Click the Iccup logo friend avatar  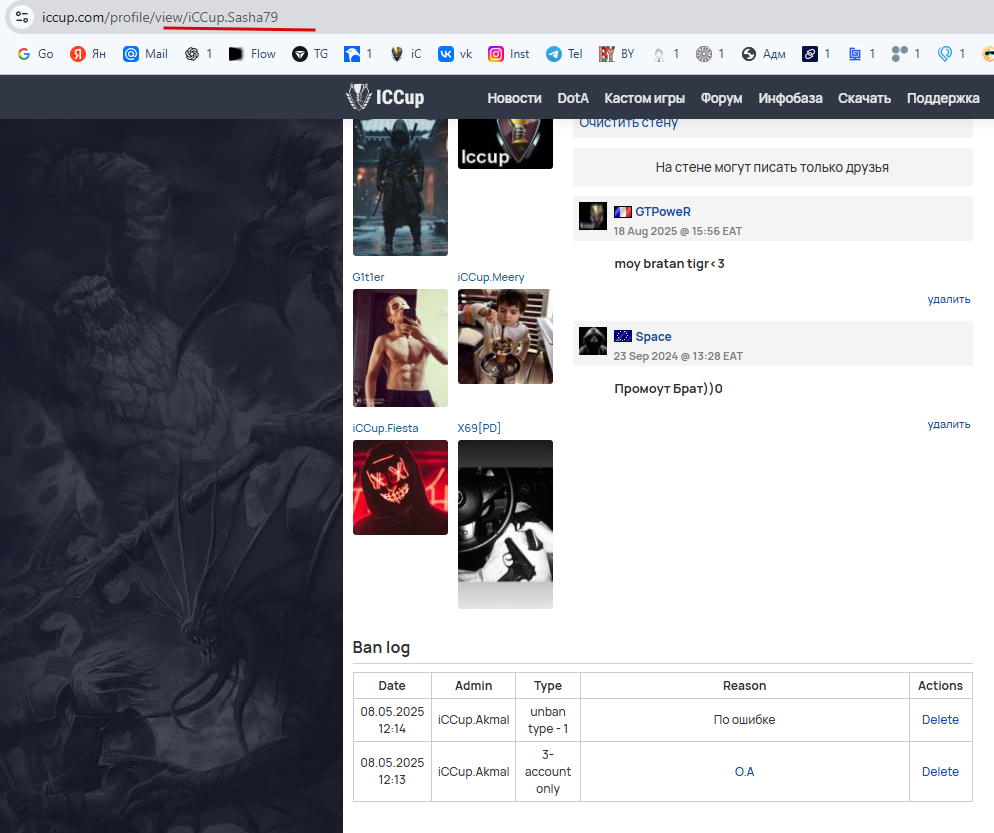(505, 144)
